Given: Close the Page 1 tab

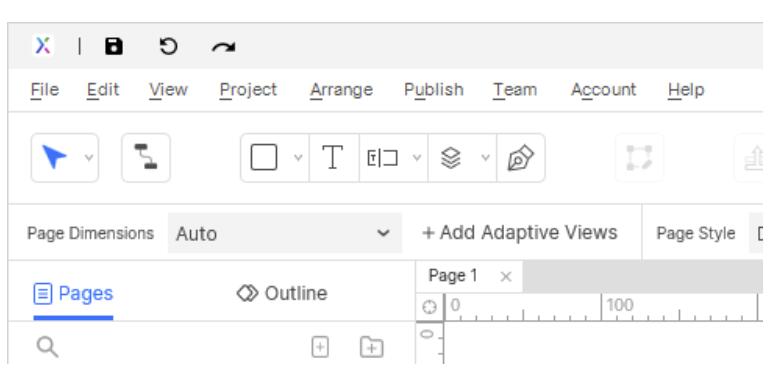Looking at the screenshot, I should tap(505, 277).
